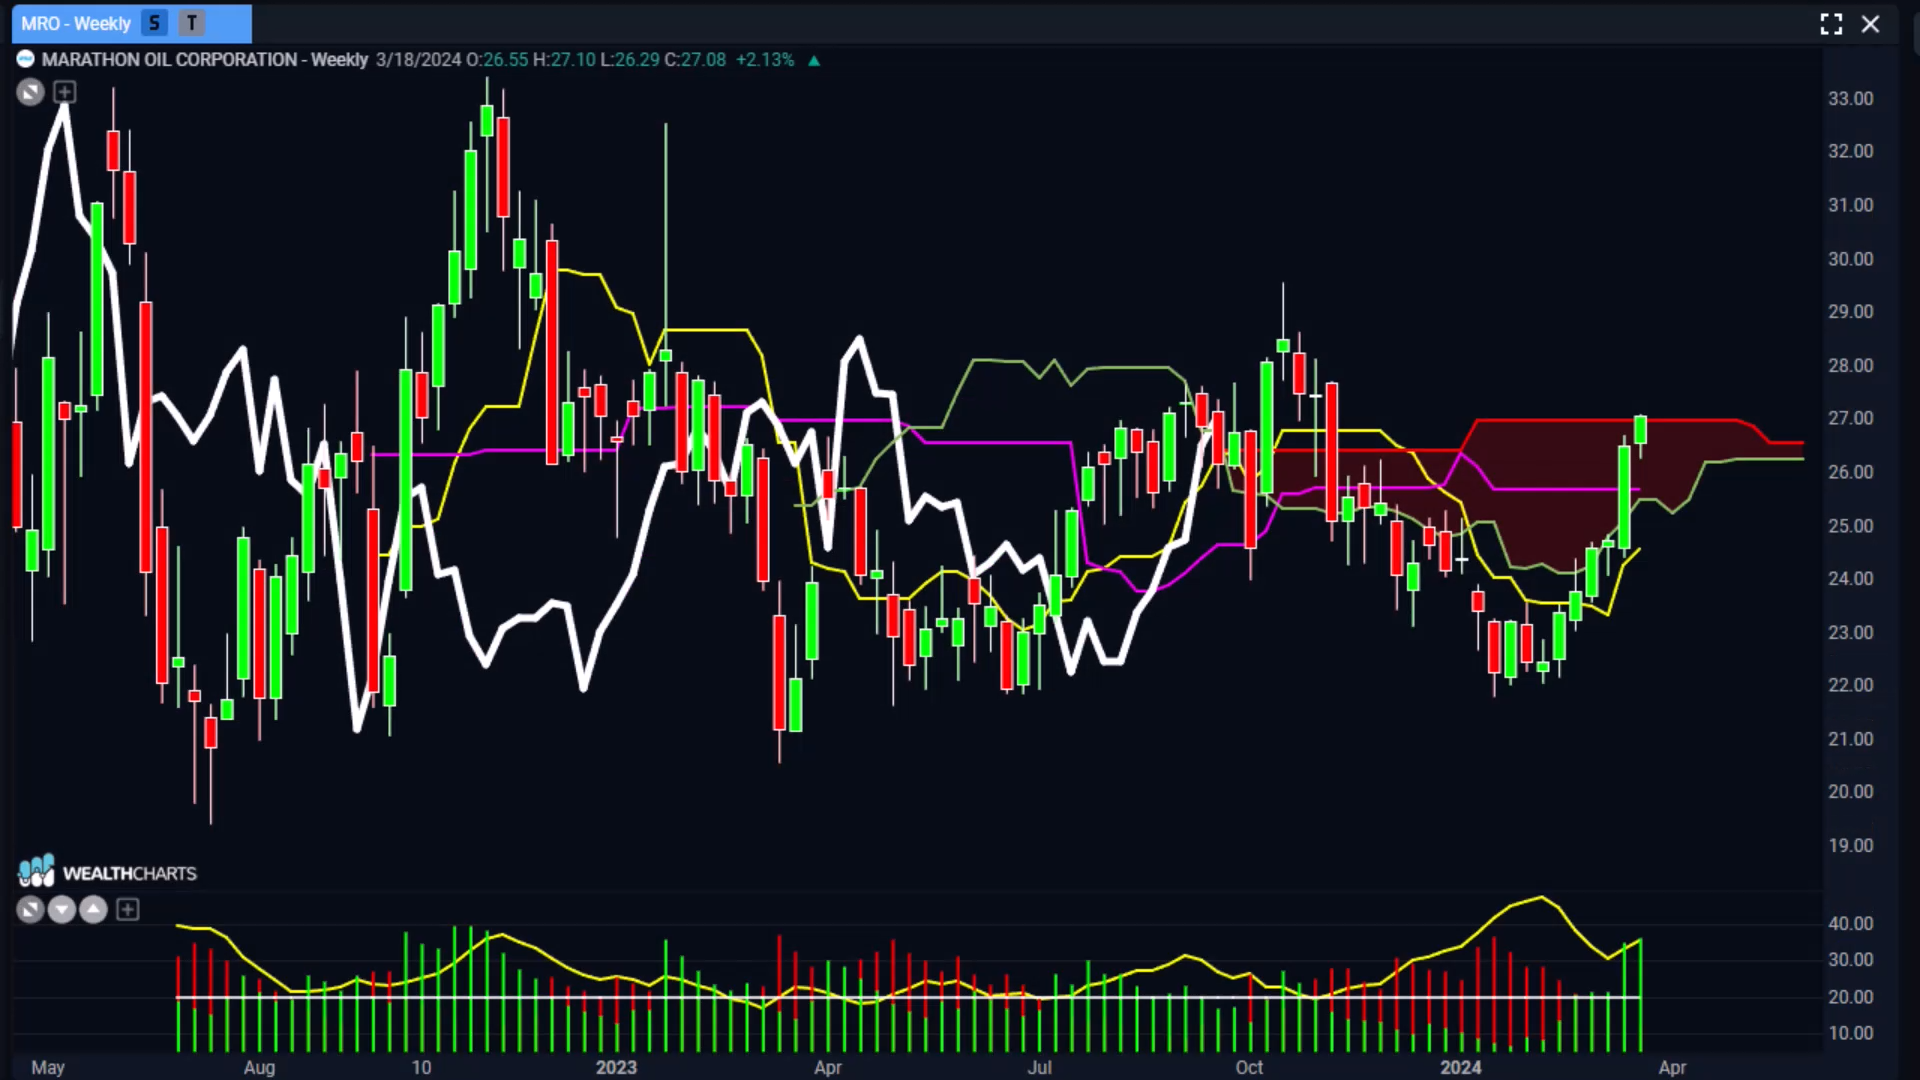Select the MRO - Weekly chart tab
Screen dimensions: 1920x1080
point(131,23)
